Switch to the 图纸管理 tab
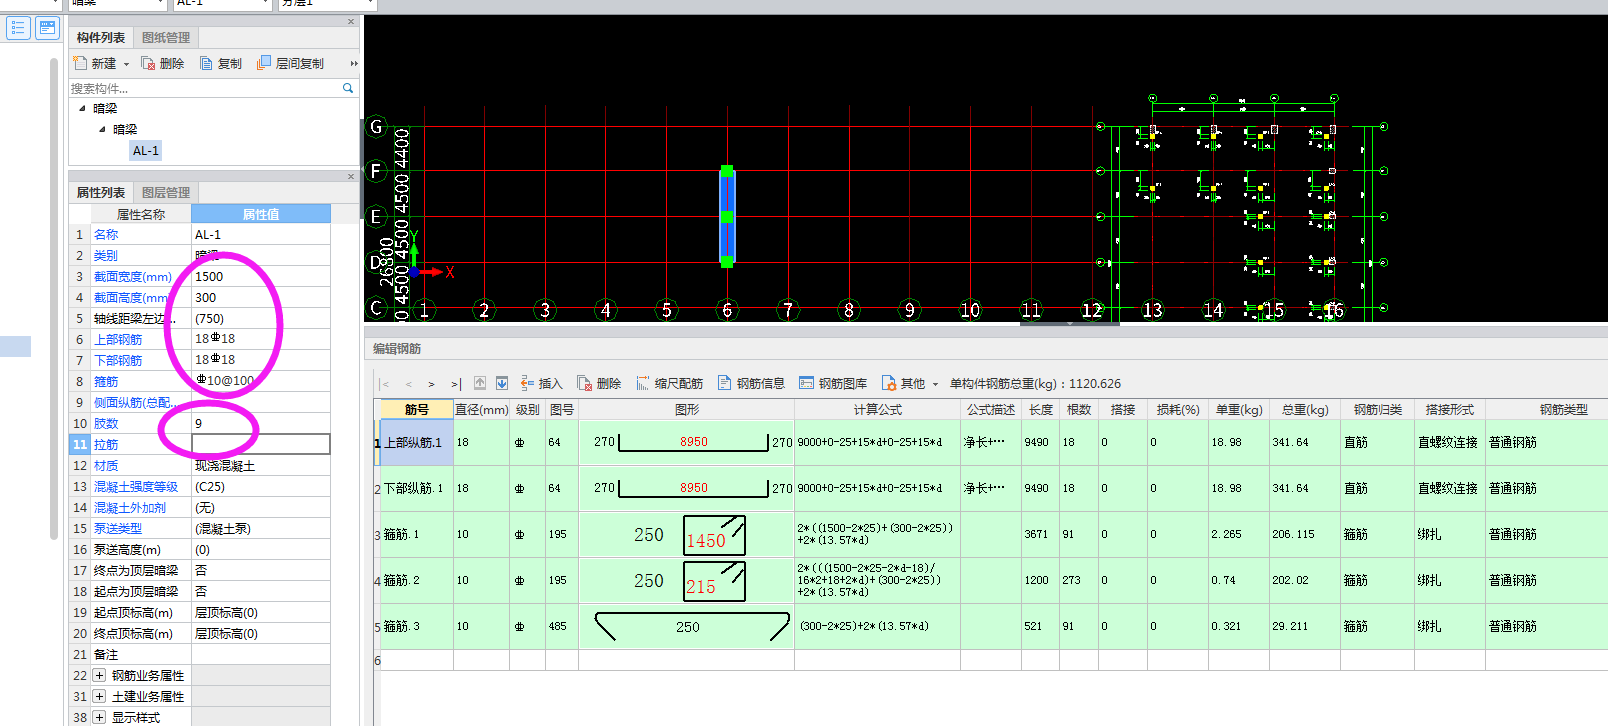 click(x=166, y=38)
